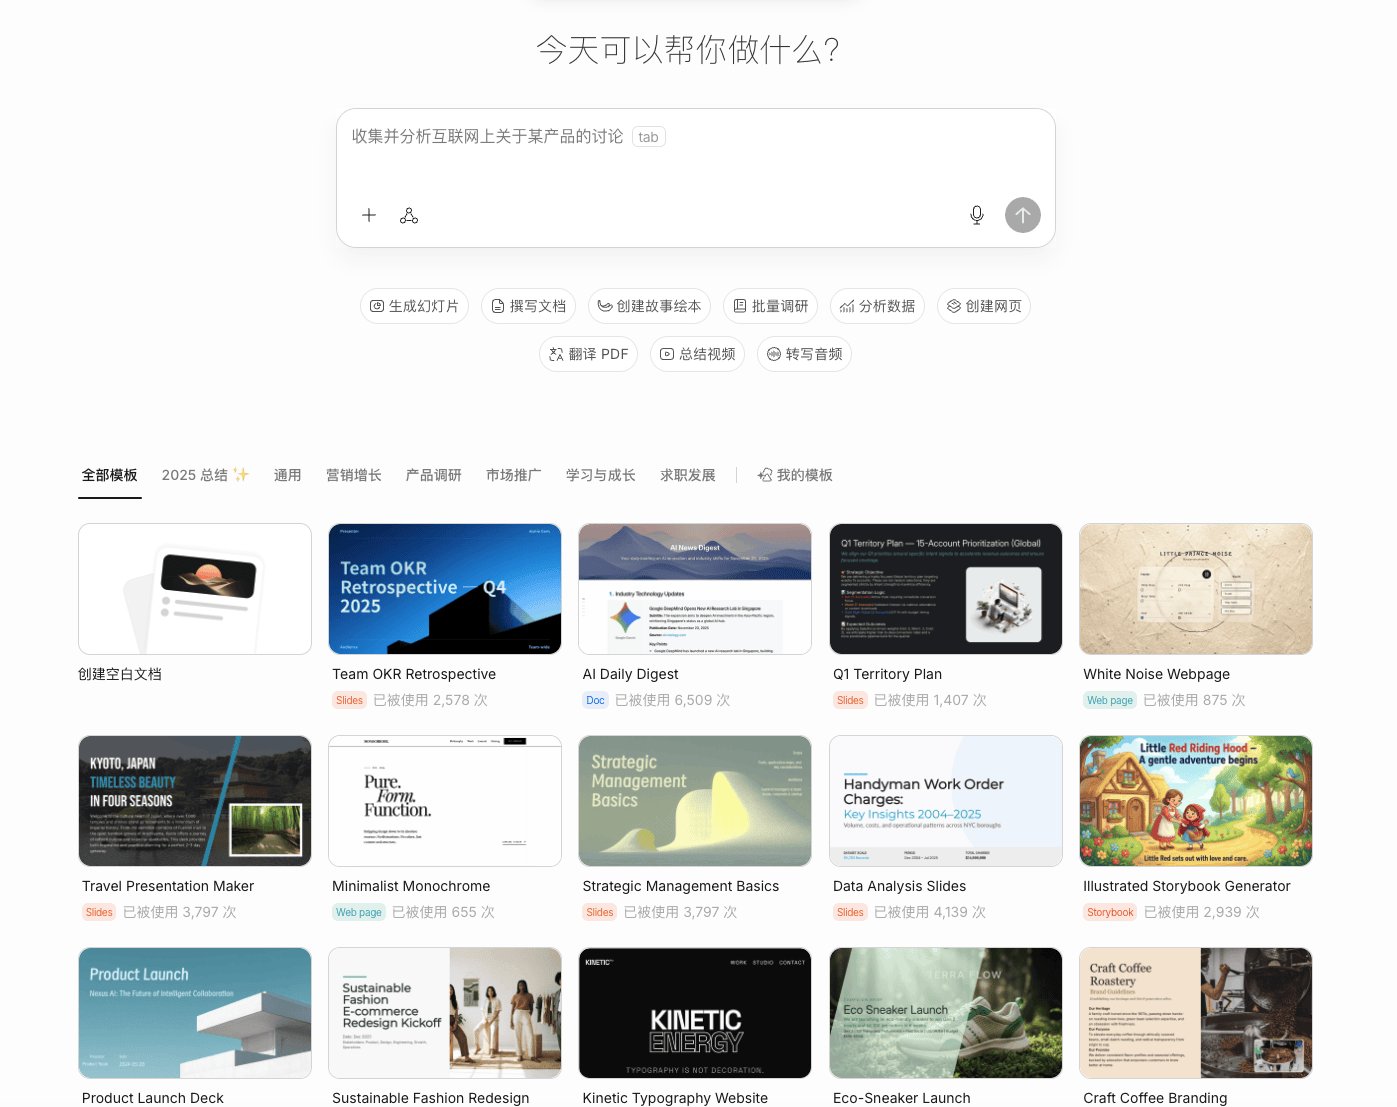Click the layers icon in 创建网页 chip
Image resolution: width=1397 pixels, height=1107 pixels.
954,306
